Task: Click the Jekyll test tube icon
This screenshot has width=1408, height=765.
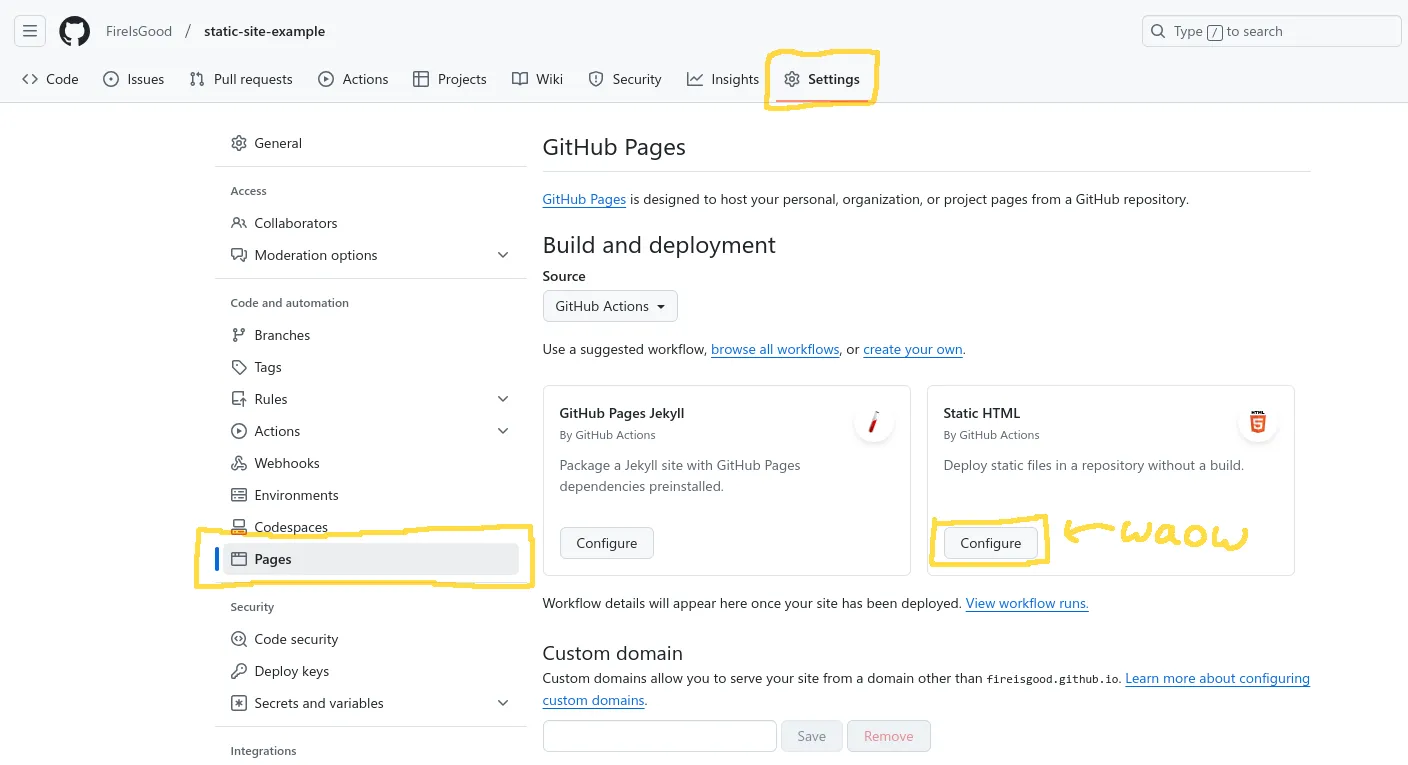Action: click(874, 423)
